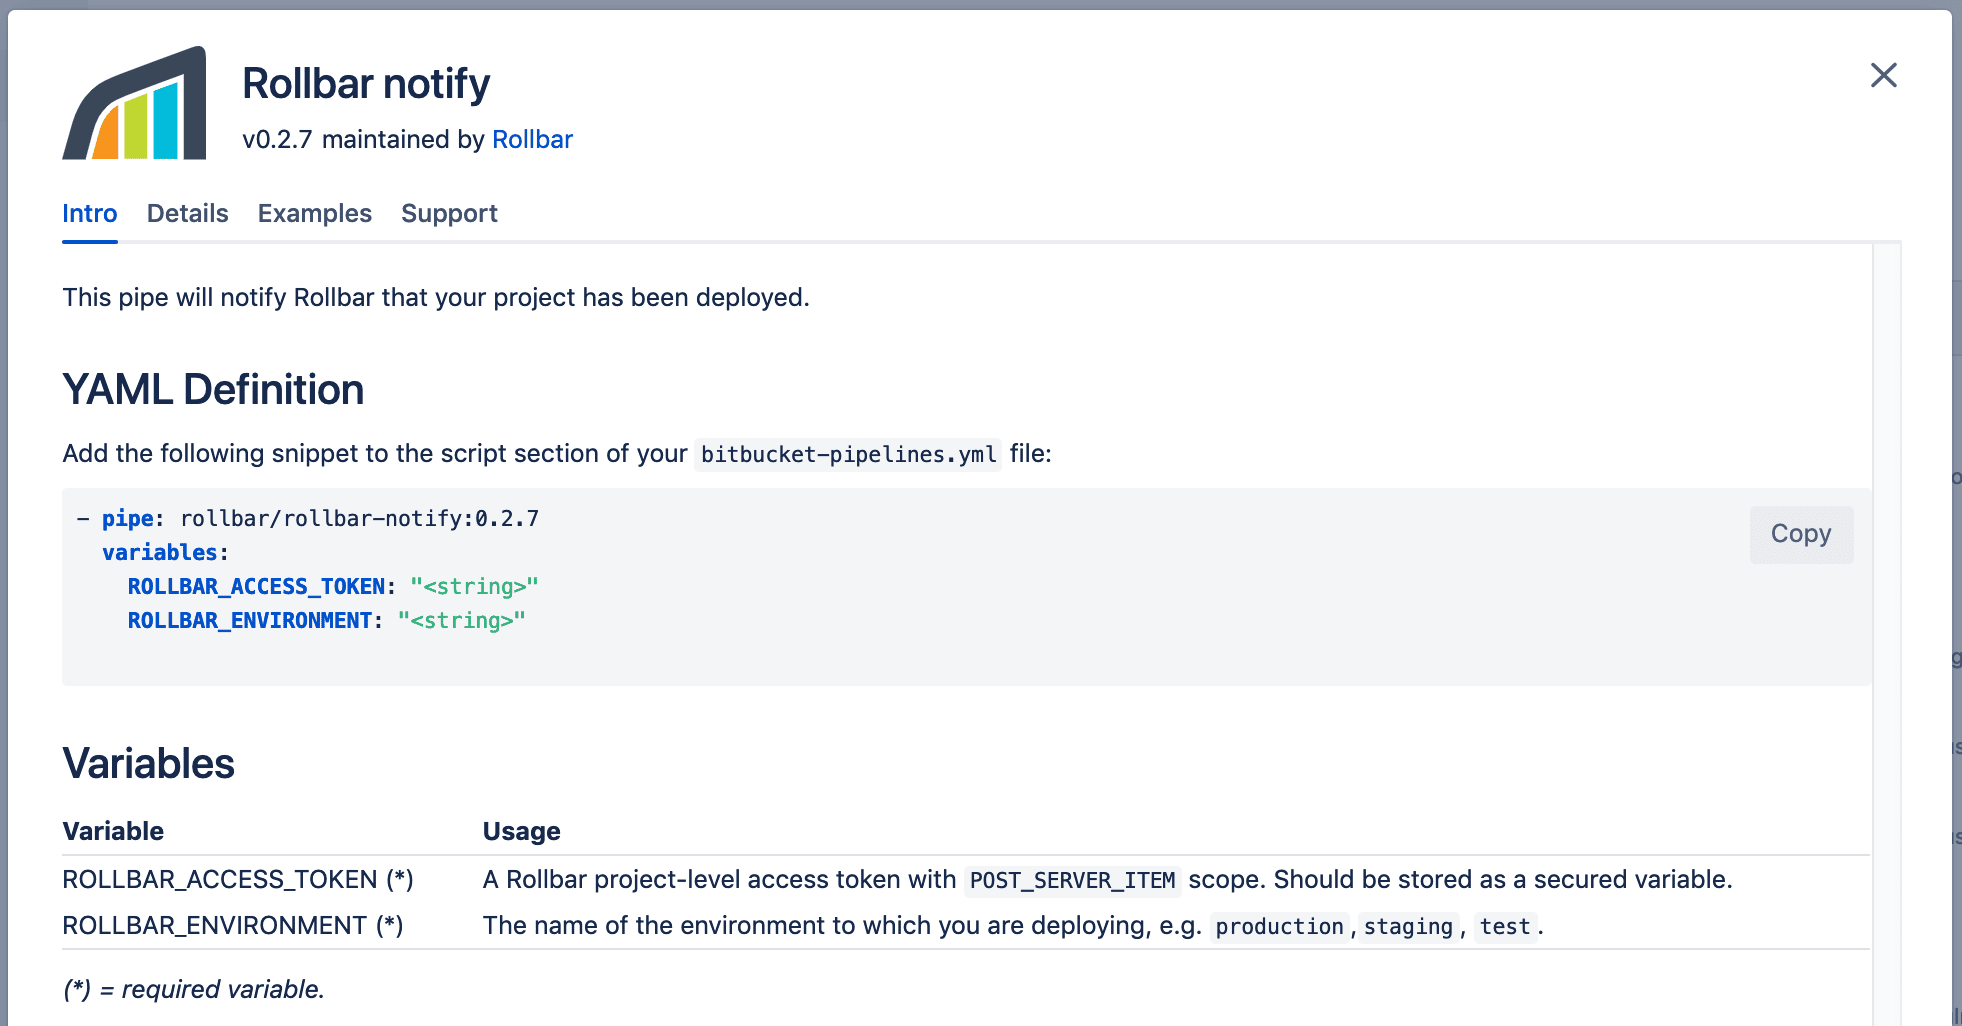Screen dimensions: 1962x1026
Task: Click the 'production' code example
Action: (1279, 926)
